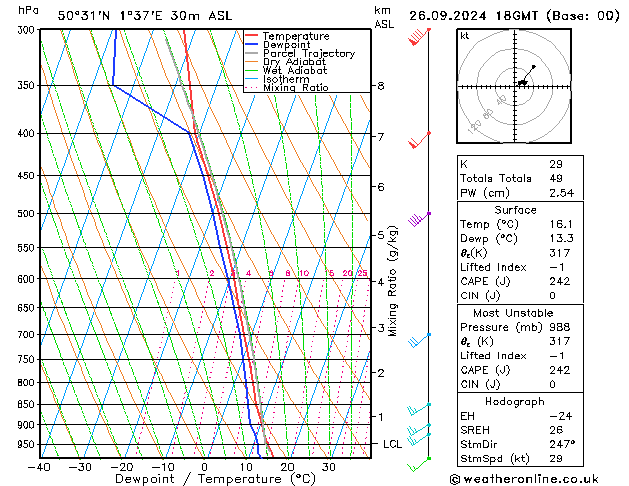
Task: Click the Surface section heading
Action: click(x=515, y=210)
